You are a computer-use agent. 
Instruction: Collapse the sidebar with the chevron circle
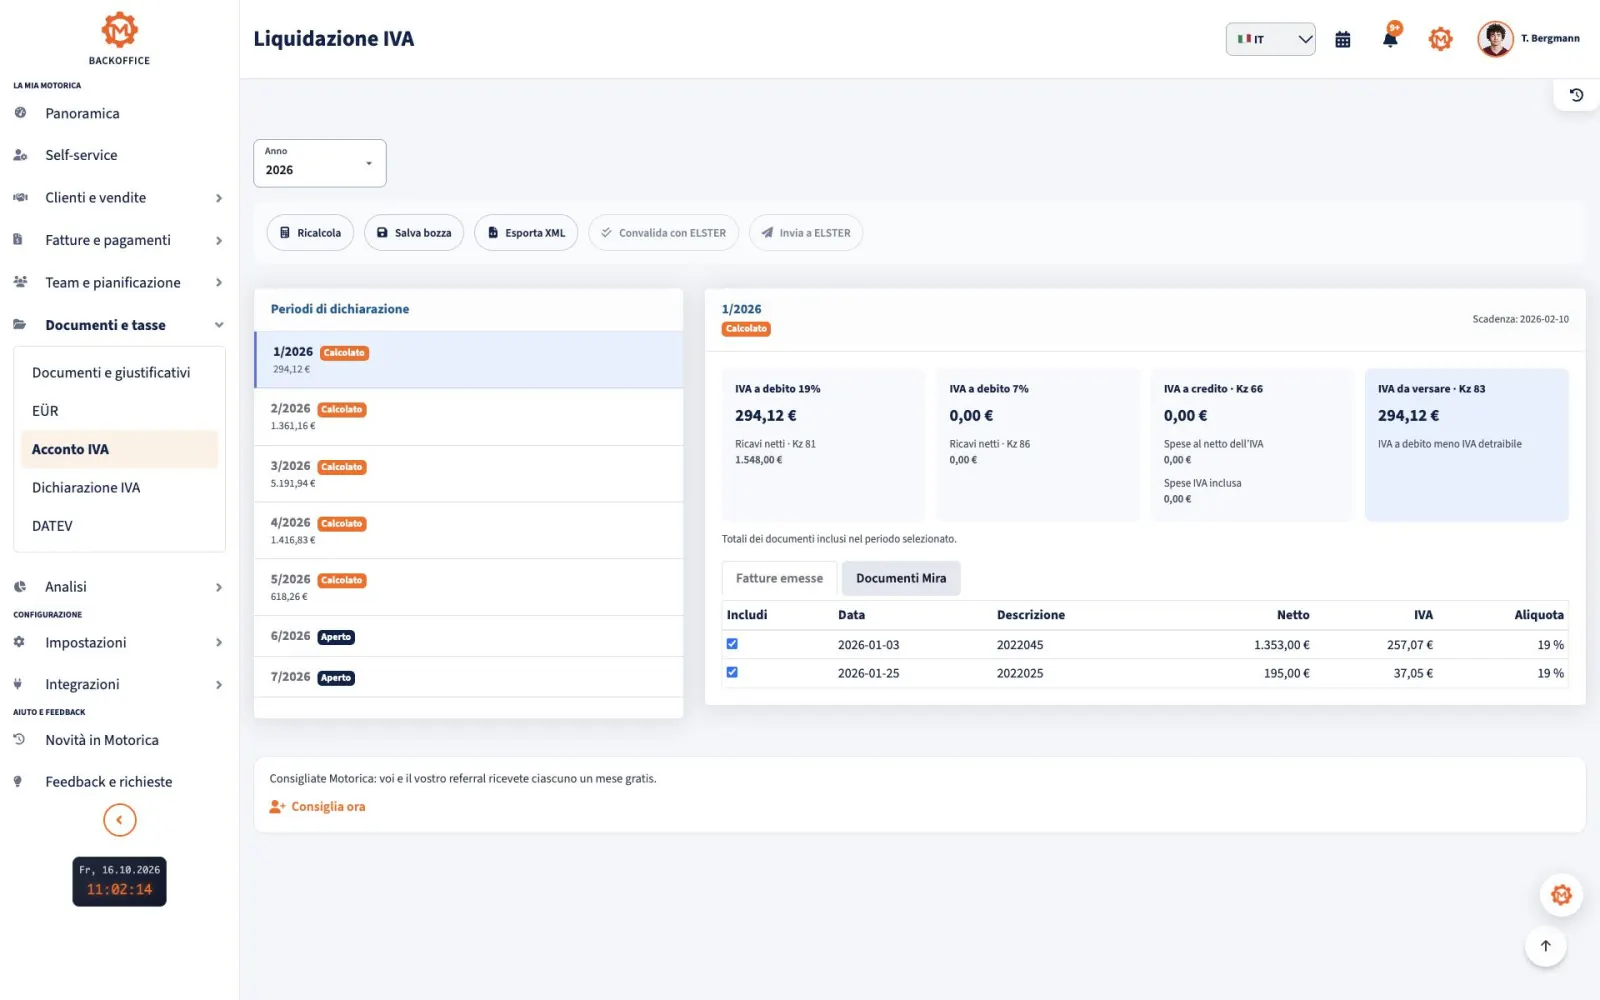click(x=119, y=820)
